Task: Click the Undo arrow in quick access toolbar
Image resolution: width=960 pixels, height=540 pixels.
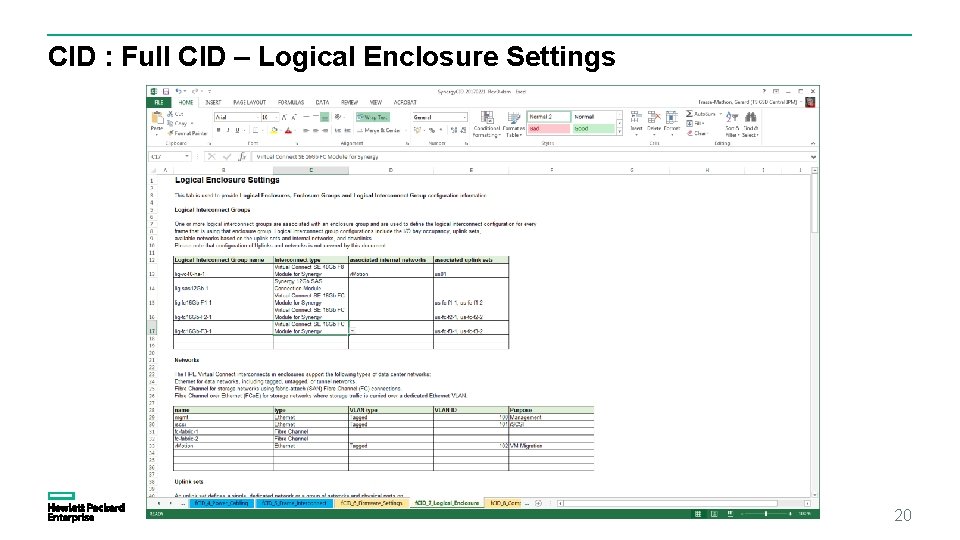Action: (x=178, y=91)
